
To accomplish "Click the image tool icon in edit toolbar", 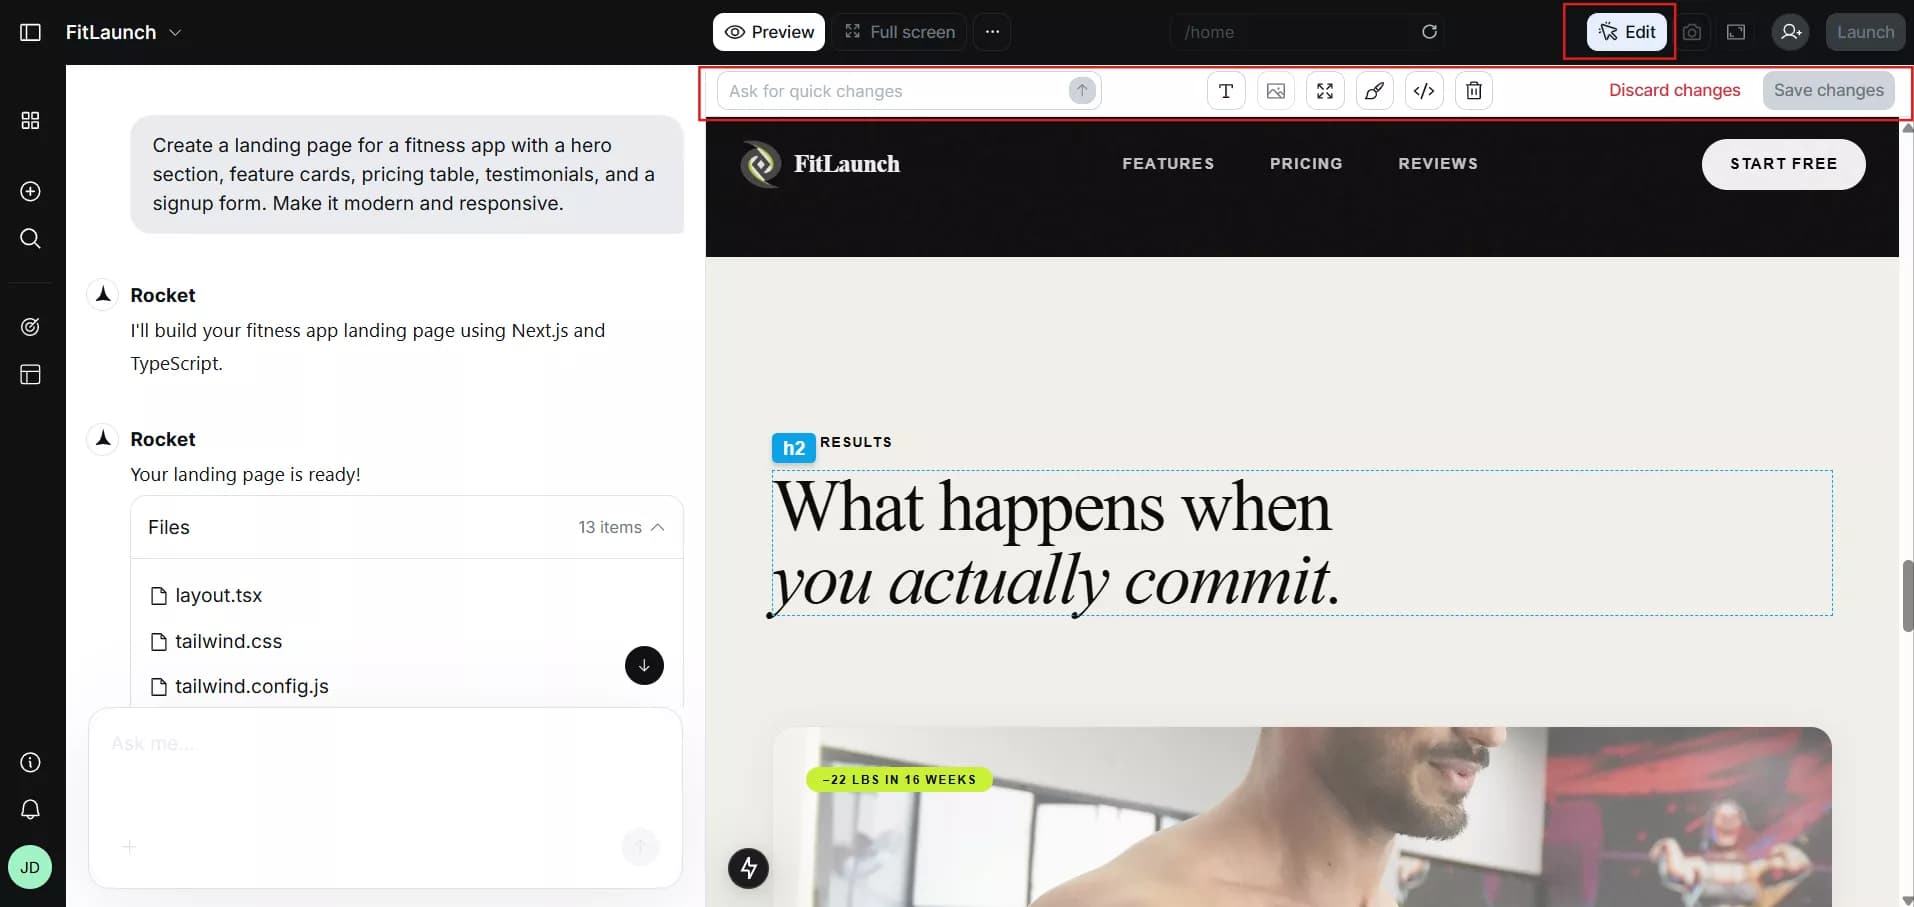I will pyautogui.click(x=1276, y=91).
